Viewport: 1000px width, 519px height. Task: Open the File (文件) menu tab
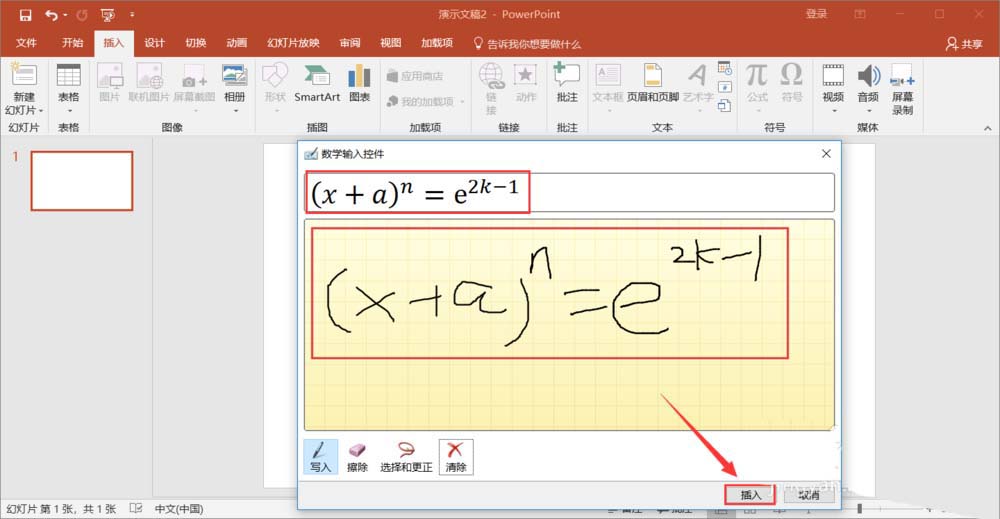pos(26,44)
